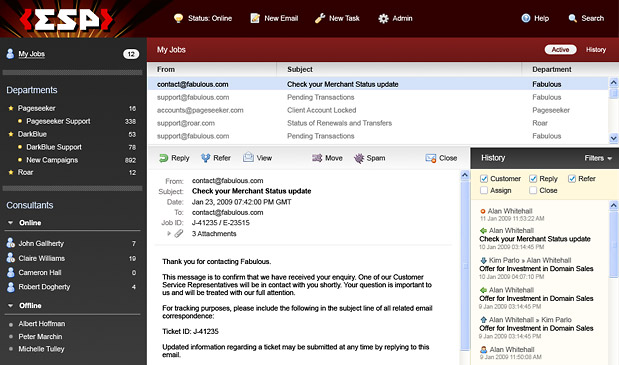Click the Status Online lightbulb icon
Image resolution: width=619 pixels, height=365 pixels.
coord(178,18)
